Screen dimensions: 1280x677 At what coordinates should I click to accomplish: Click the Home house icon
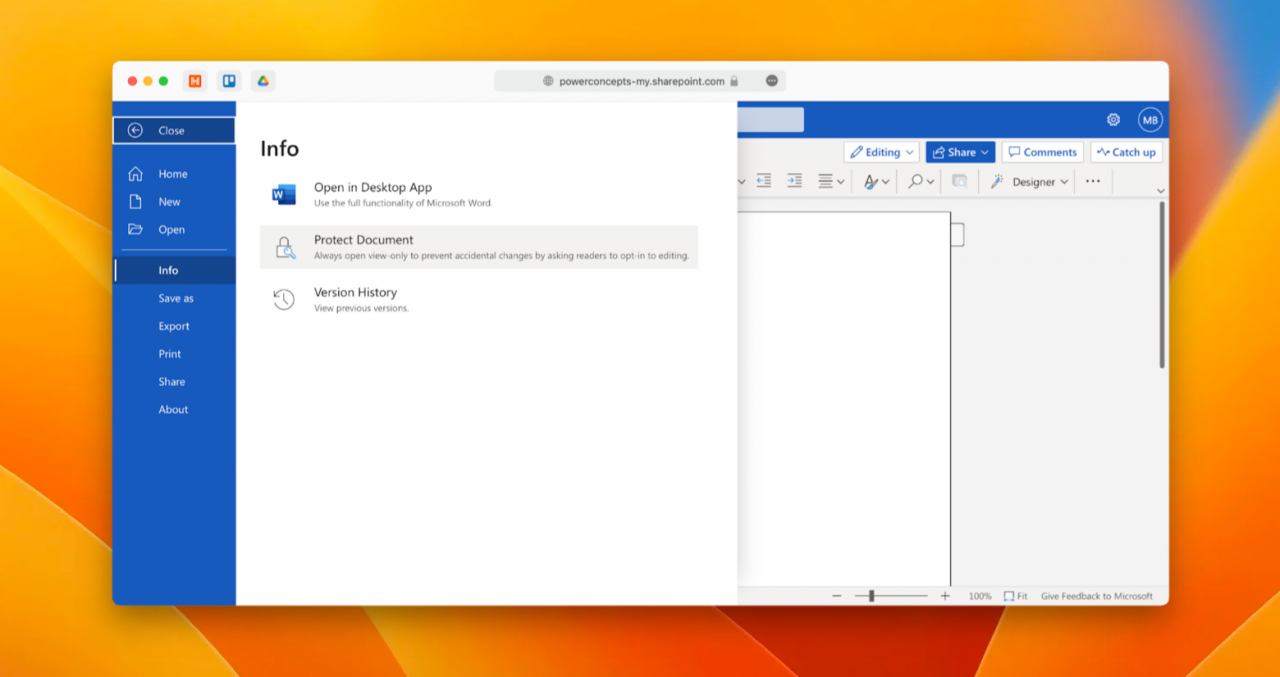click(x=136, y=174)
